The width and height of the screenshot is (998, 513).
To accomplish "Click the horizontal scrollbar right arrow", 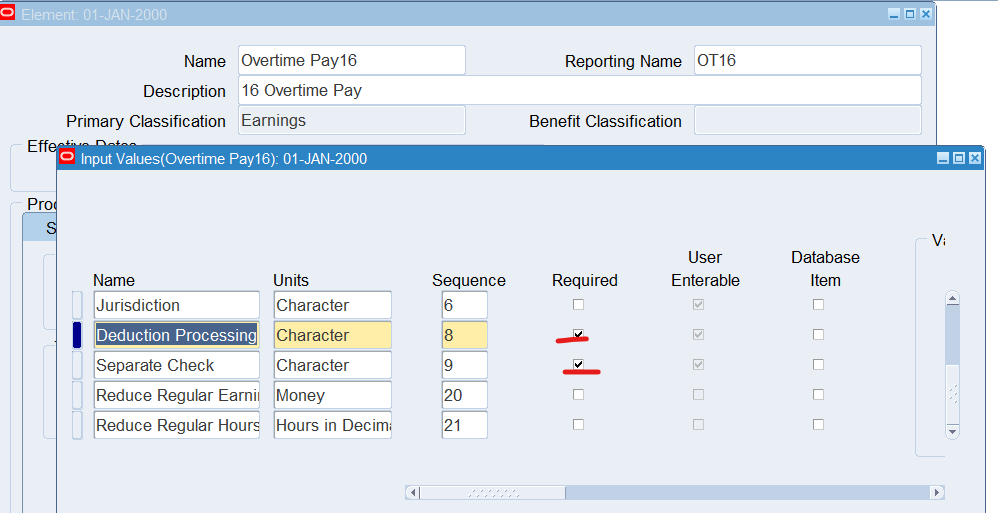I will pos(936,493).
